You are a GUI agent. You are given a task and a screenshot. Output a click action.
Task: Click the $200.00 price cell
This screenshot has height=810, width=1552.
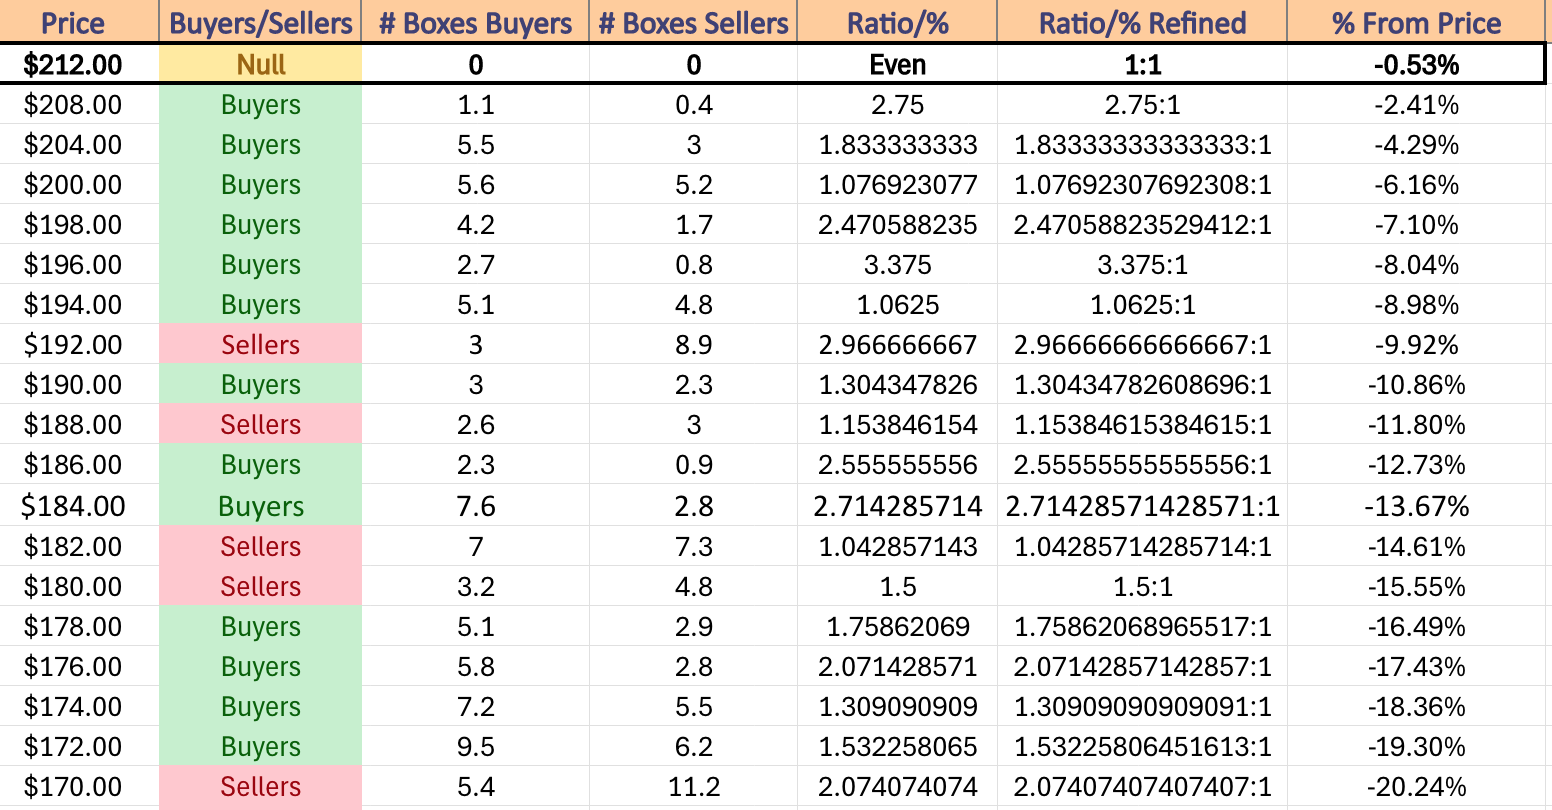pos(80,184)
